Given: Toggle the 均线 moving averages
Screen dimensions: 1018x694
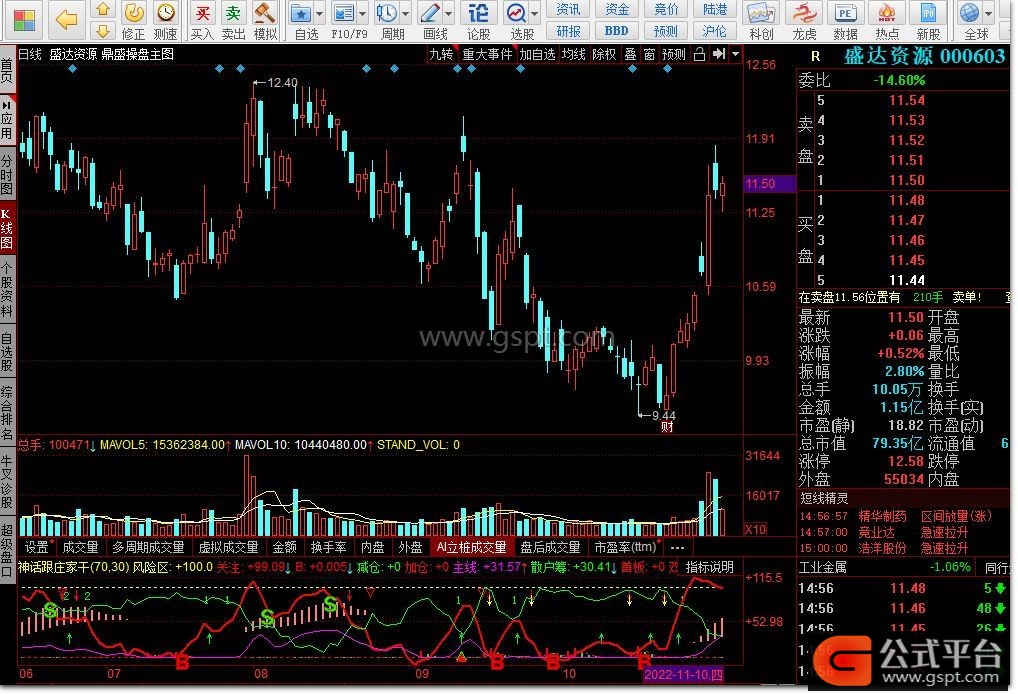Looking at the screenshot, I should point(573,55).
